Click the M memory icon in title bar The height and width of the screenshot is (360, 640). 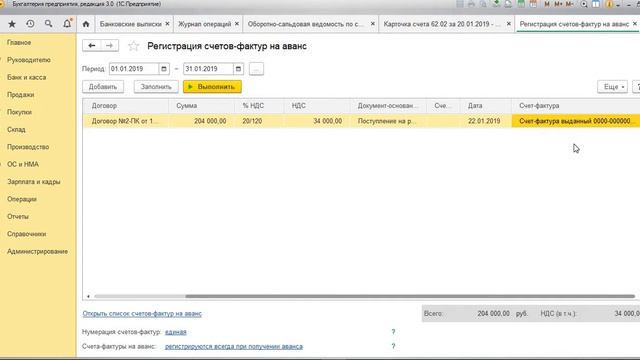click(547, 4)
